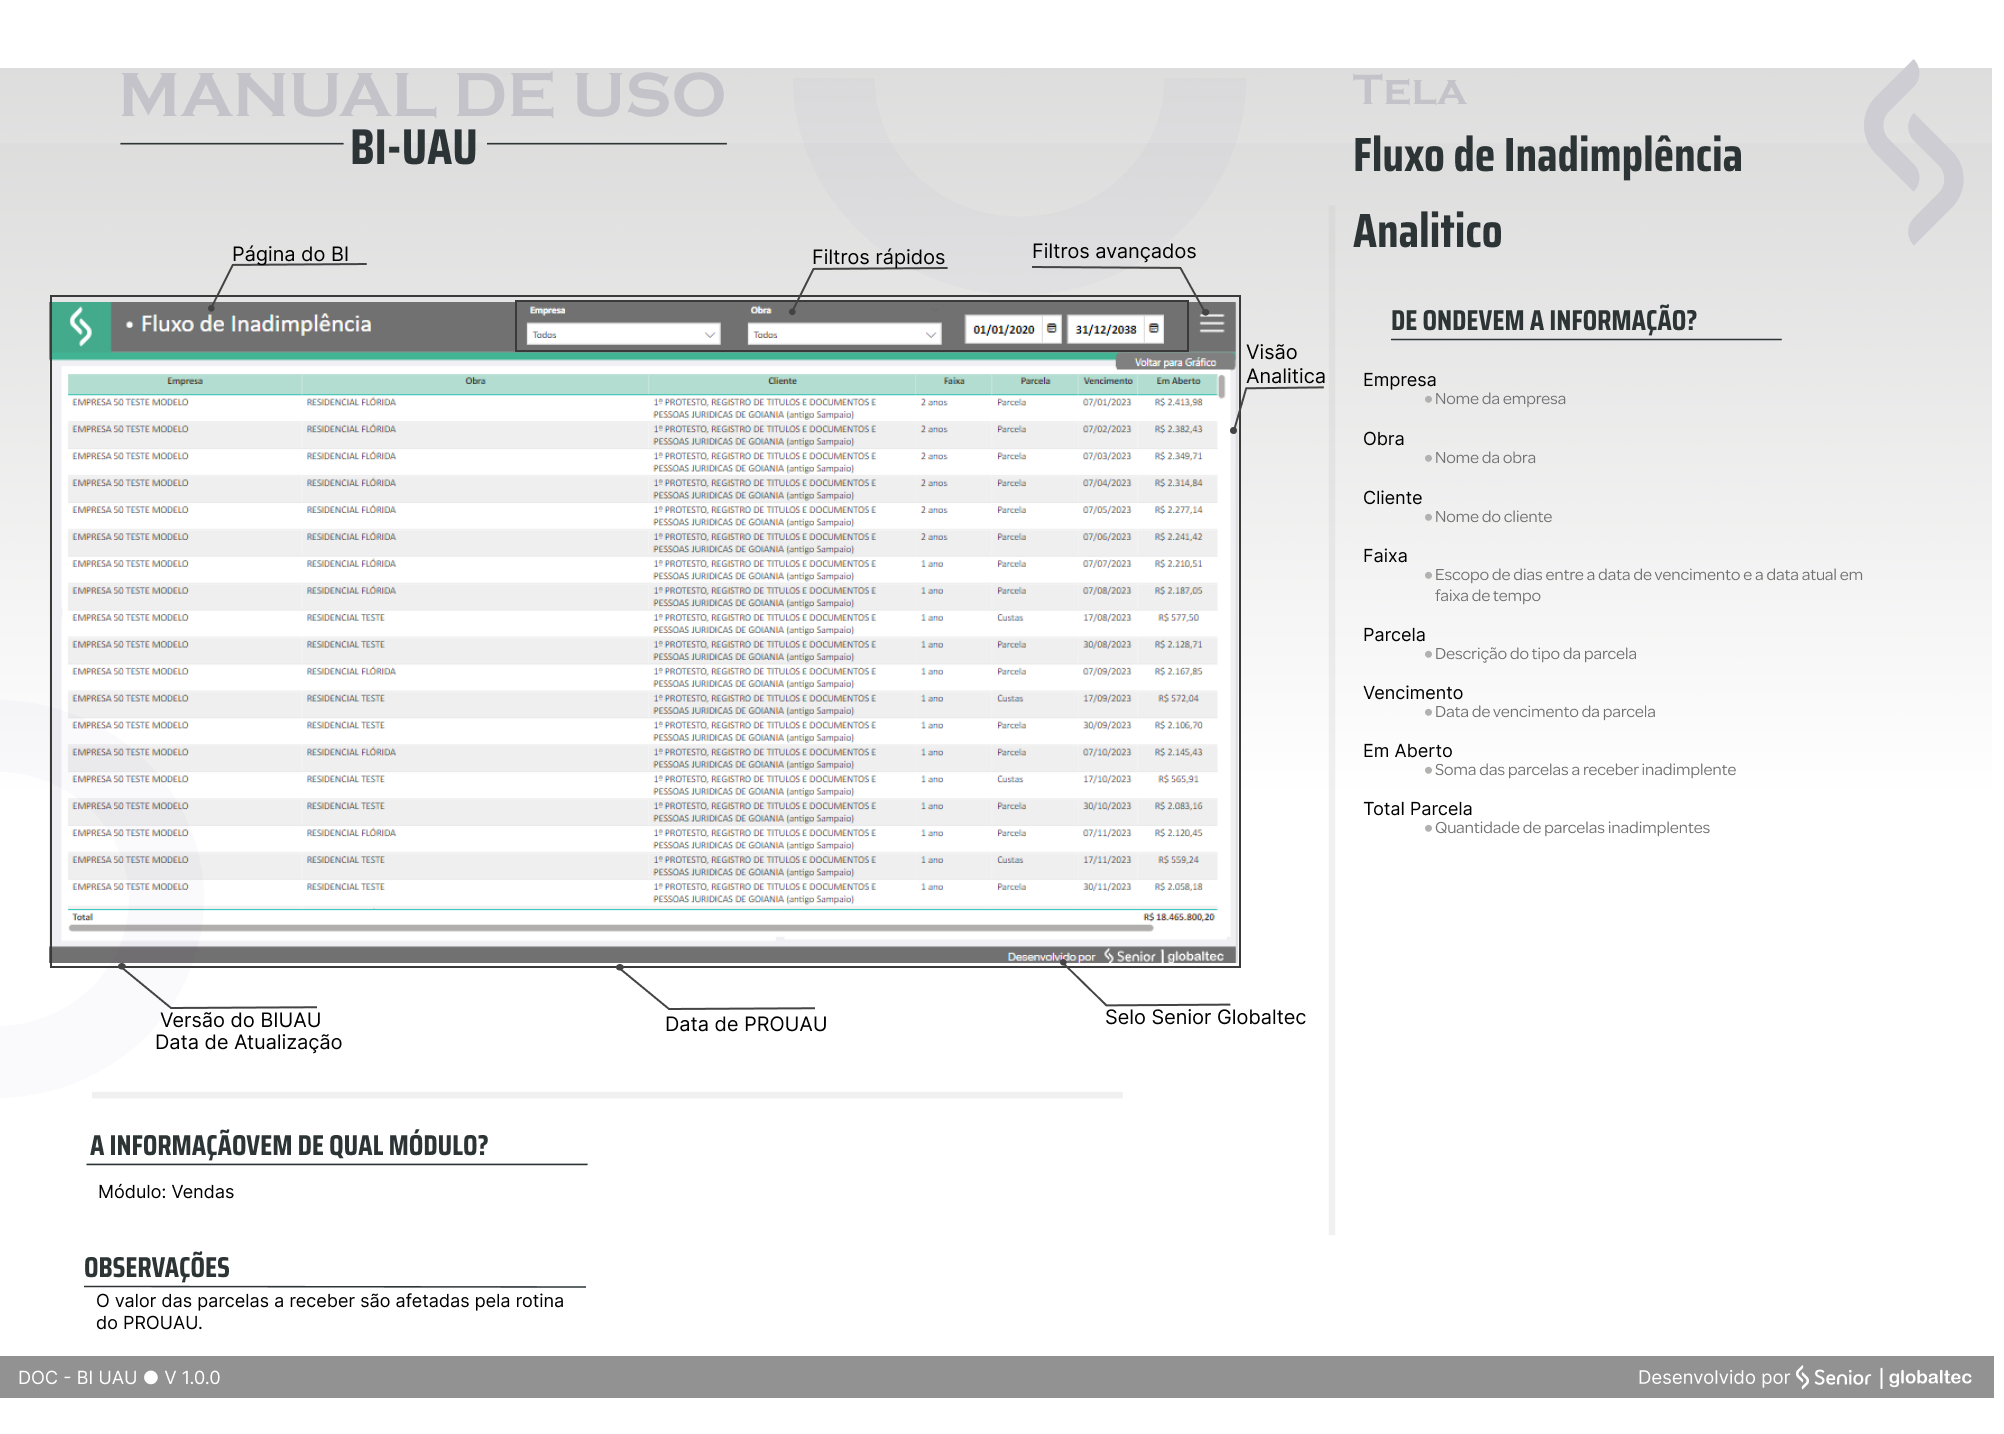Click the table's vertical scrollbar thumb
Image resolution: width=2004 pixels, height=1434 pixels.
[1222, 387]
